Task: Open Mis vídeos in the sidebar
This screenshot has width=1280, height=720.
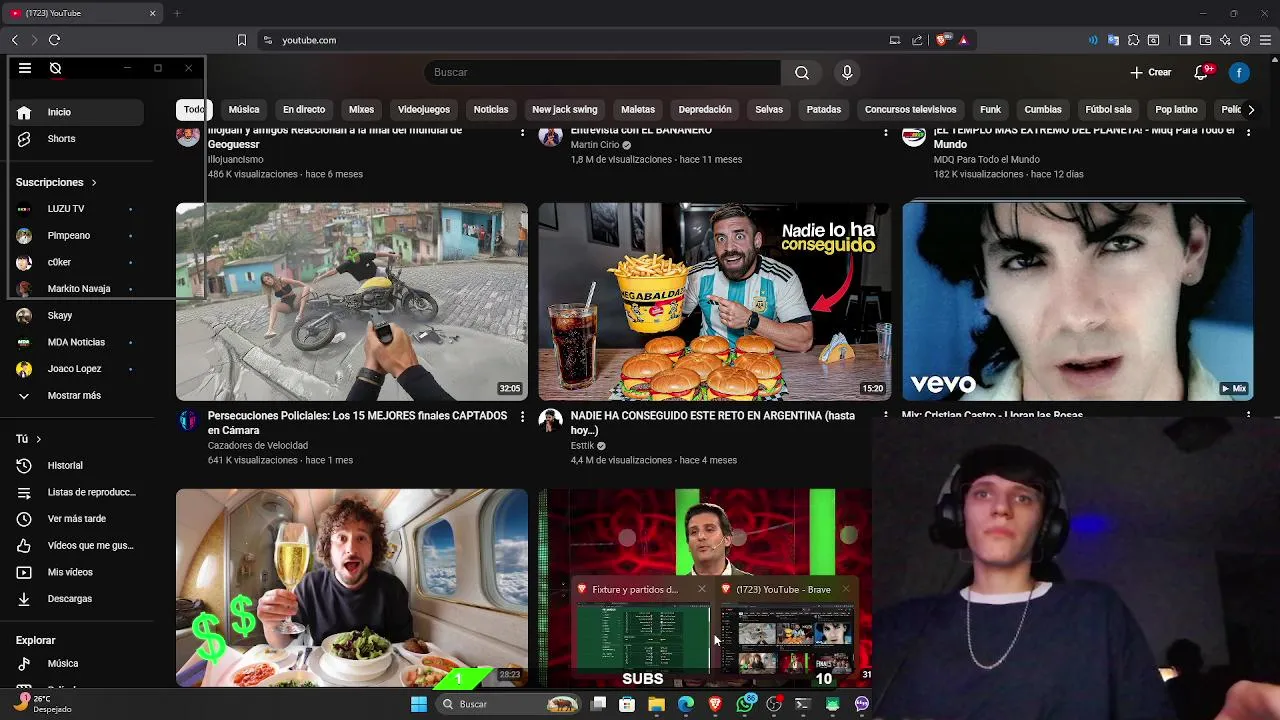Action: [x=75, y=572]
